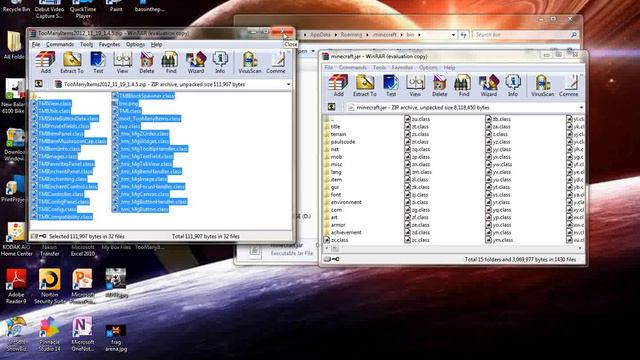Viewport: 640px width, 360px height.
Task: Select the 'gui' folder in minecraft.jar
Action: (331, 187)
